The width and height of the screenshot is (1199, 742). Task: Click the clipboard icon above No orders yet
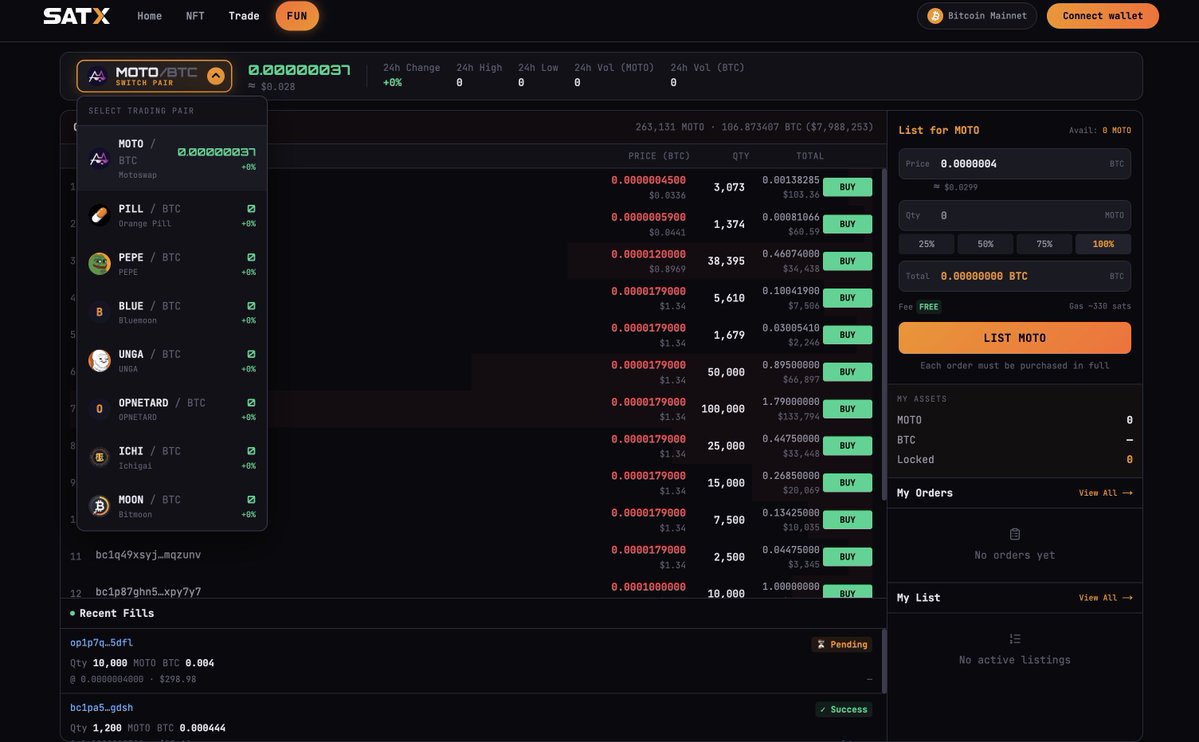(x=1015, y=534)
